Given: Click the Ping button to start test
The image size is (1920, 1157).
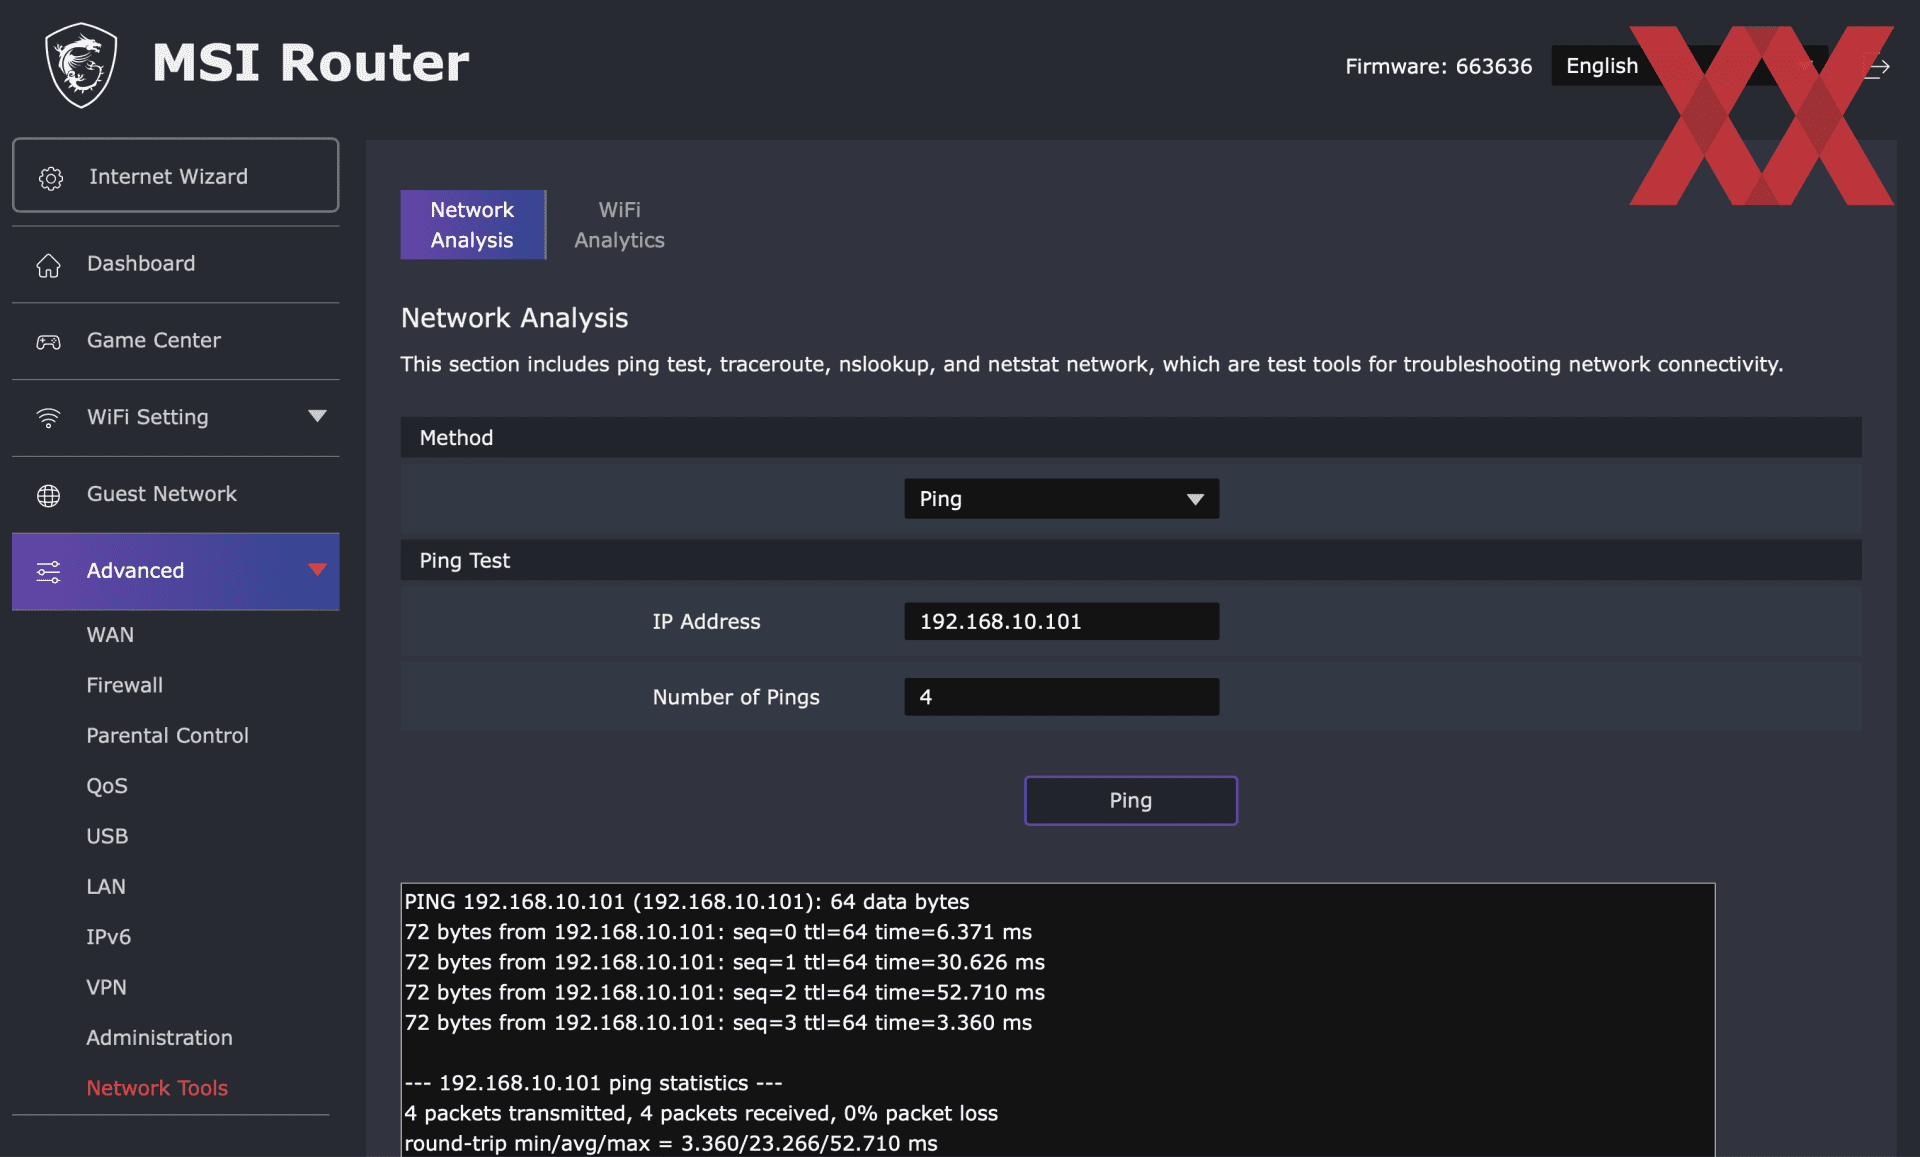Looking at the screenshot, I should click(1131, 800).
